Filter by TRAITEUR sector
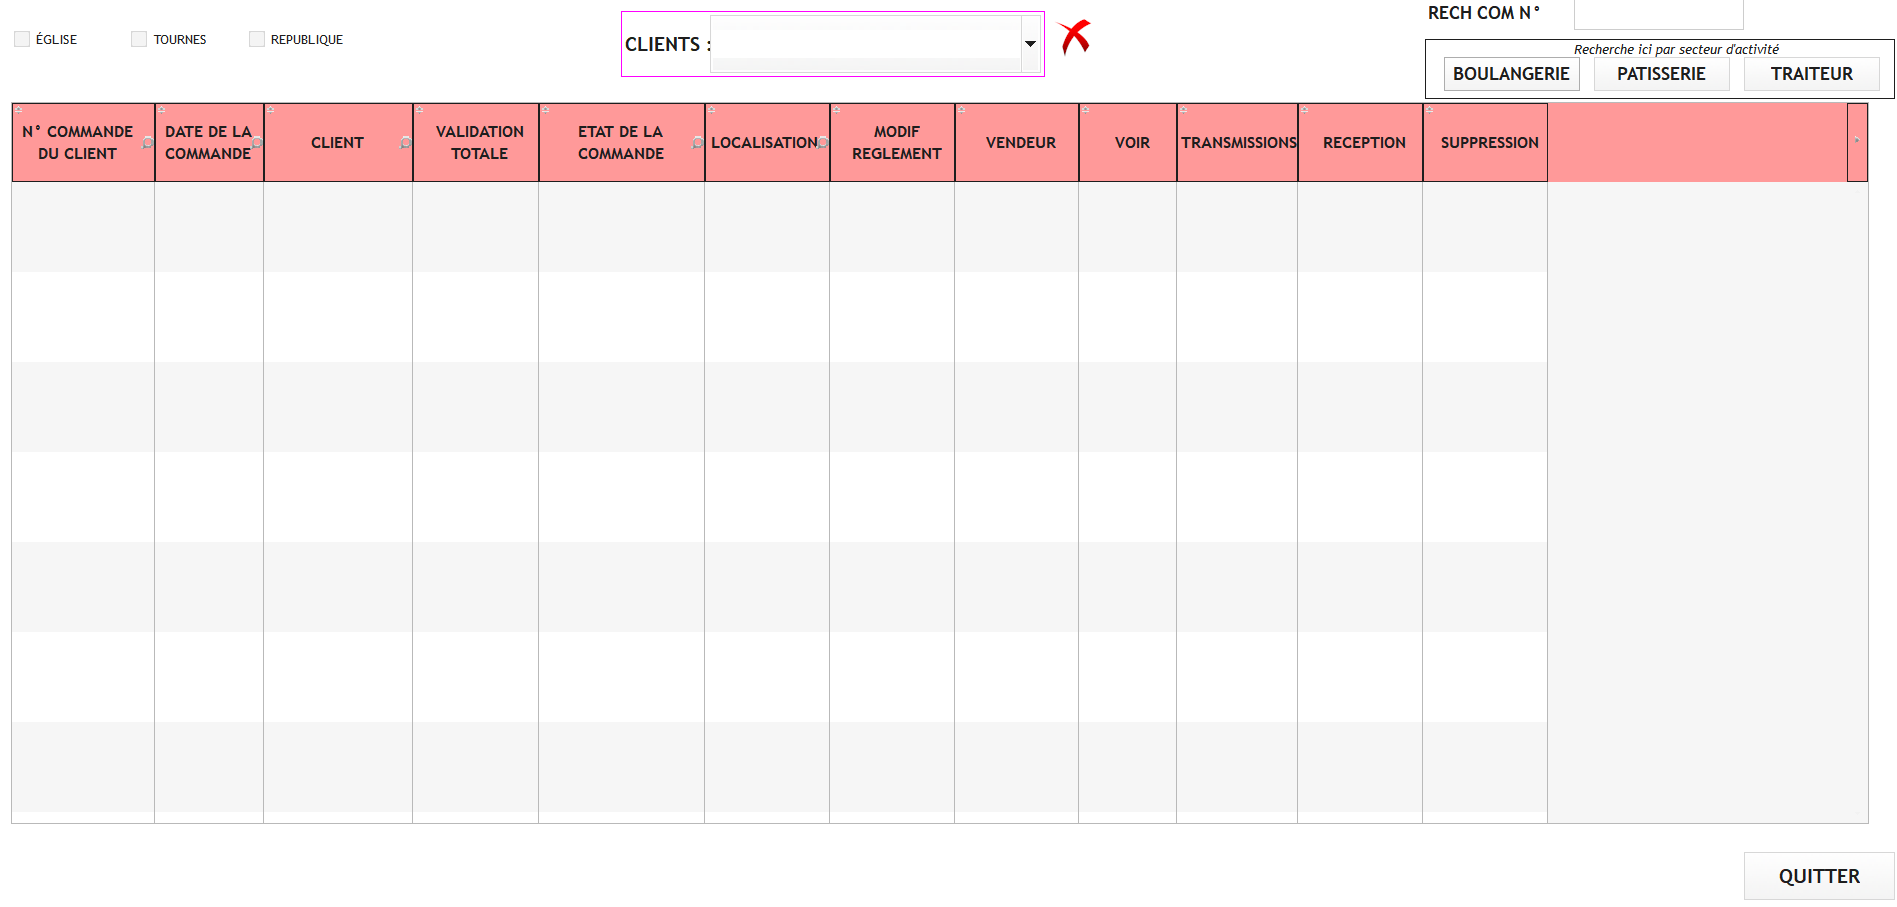1897x907 pixels. pyautogui.click(x=1812, y=74)
